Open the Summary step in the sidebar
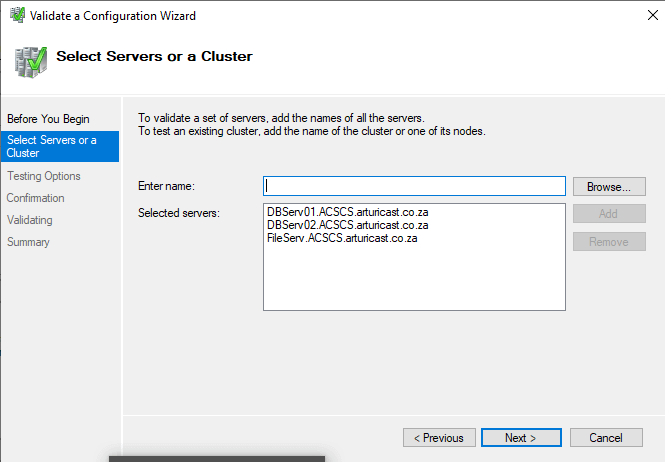665x462 pixels. tap(28, 242)
